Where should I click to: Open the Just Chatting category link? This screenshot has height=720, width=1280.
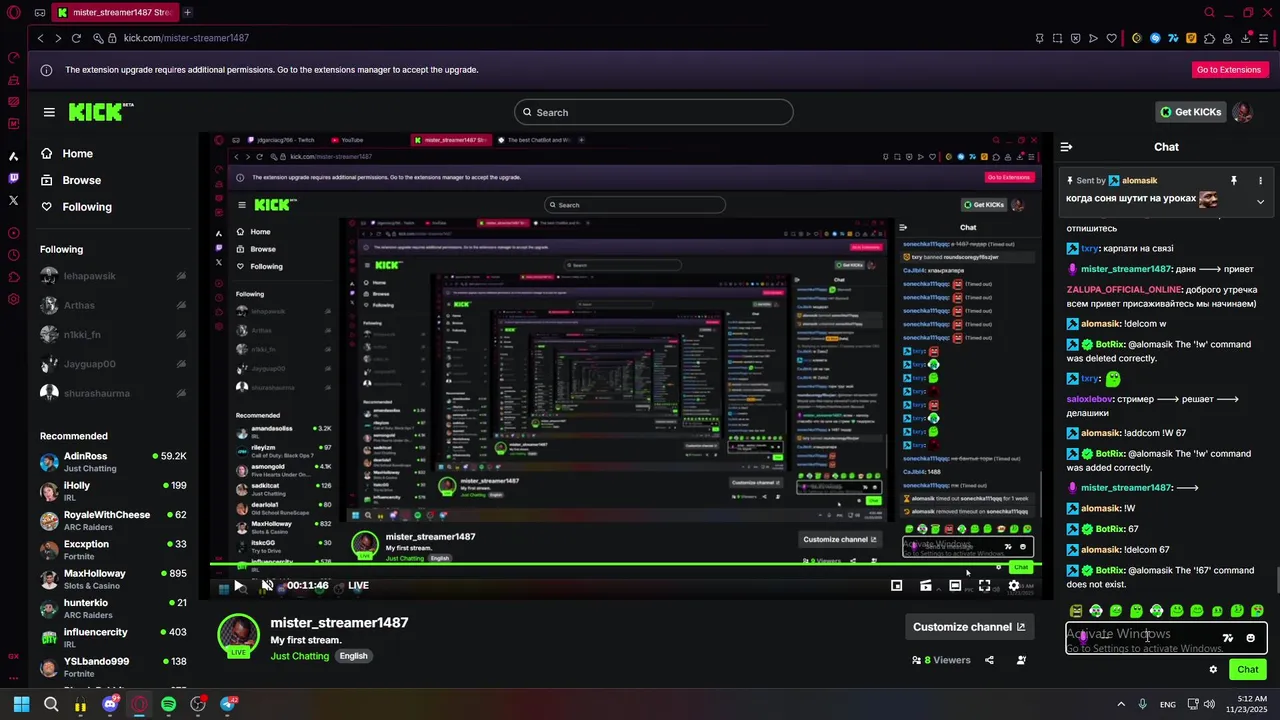pos(300,656)
